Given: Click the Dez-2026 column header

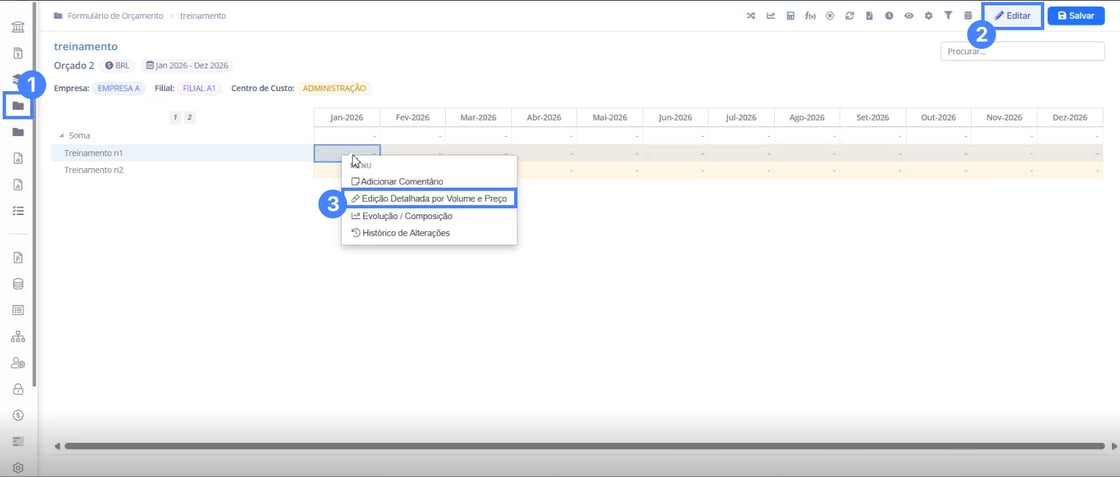Looking at the screenshot, I should pyautogui.click(x=1070, y=117).
